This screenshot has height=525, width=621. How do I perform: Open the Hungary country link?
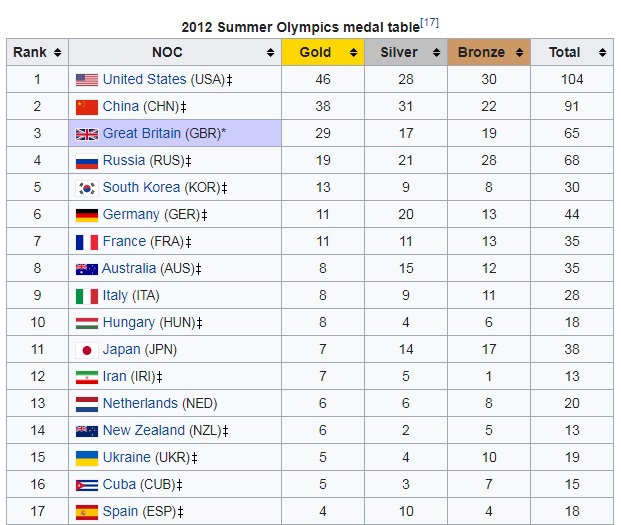point(128,323)
